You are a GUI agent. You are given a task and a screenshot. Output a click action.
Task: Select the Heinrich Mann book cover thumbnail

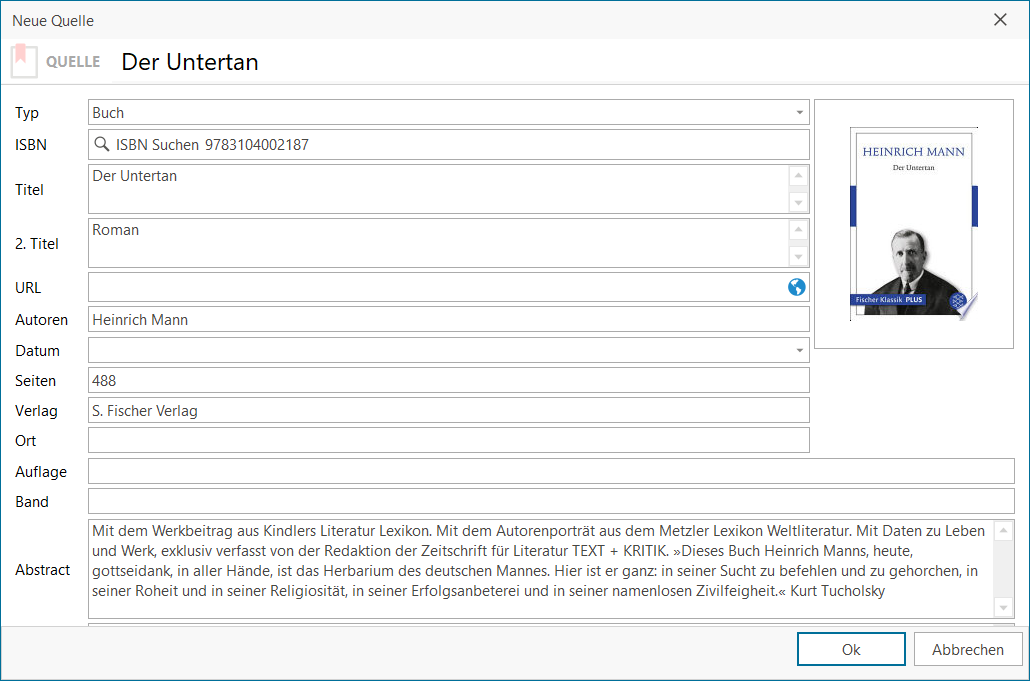(x=914, y=224)
